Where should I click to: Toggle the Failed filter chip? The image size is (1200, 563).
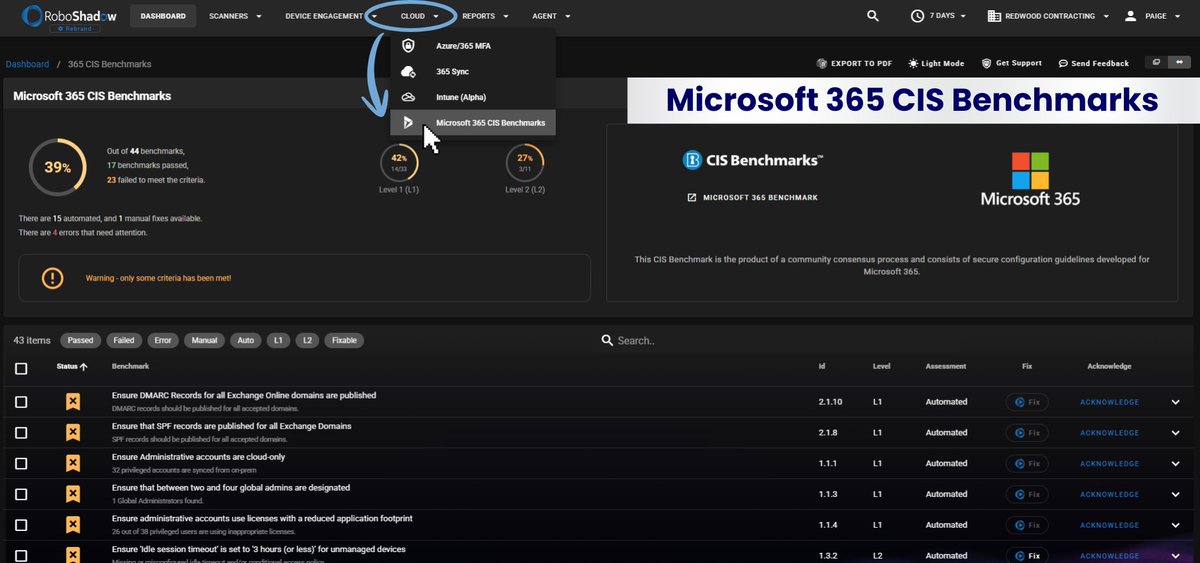123,340
